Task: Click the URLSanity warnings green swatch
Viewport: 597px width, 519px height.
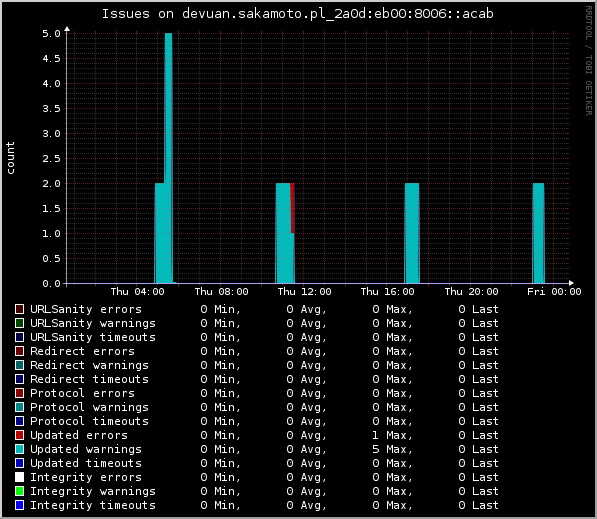Action: [19, 323]
